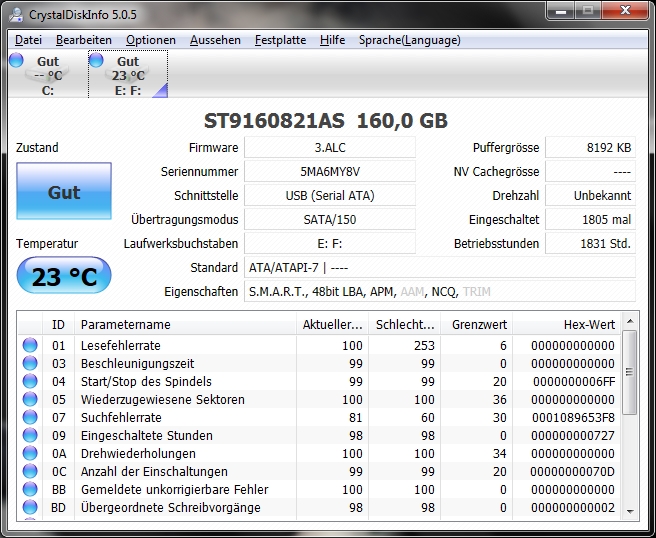Click the status icon for Drehwiederholungen
Image resolution: width=656 pixels, height=538 pixels.
pos(30,453)
